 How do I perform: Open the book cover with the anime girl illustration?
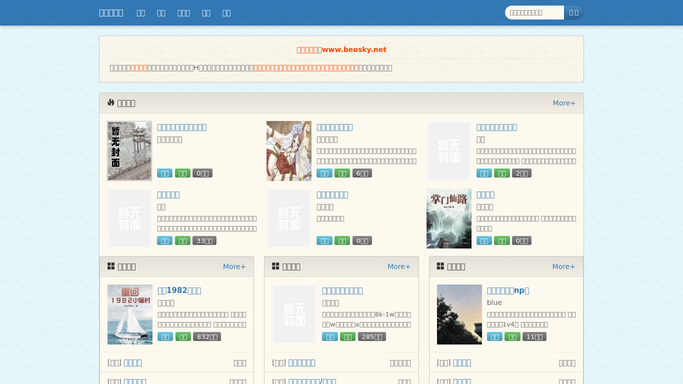[x=289, y=151]
